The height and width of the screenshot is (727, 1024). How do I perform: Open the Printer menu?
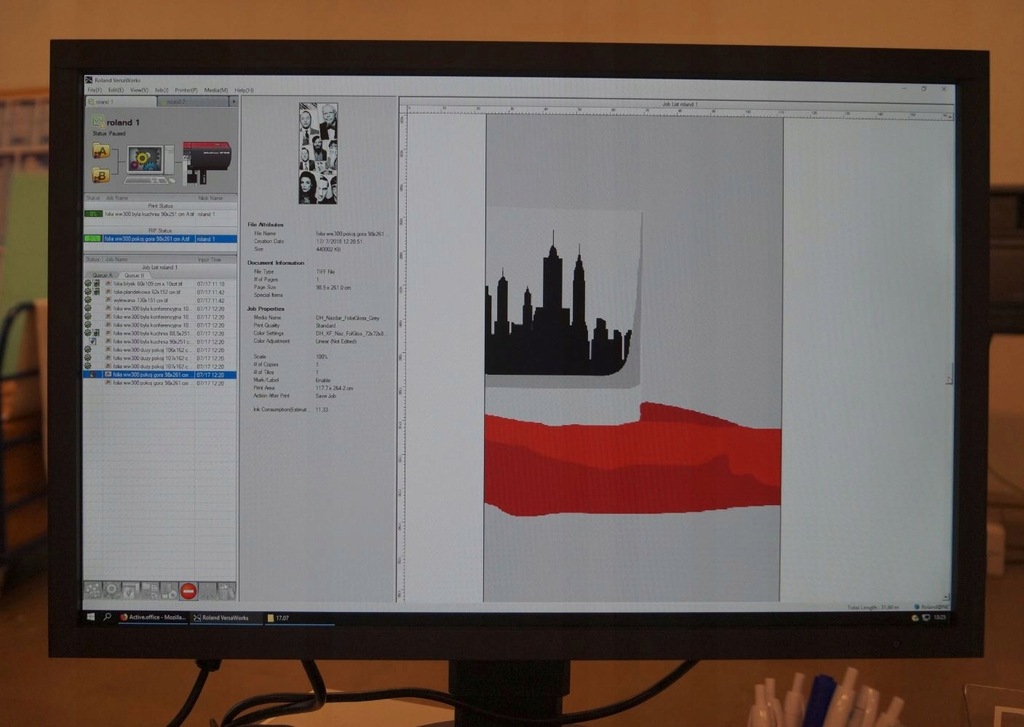[x=186, y=90]
